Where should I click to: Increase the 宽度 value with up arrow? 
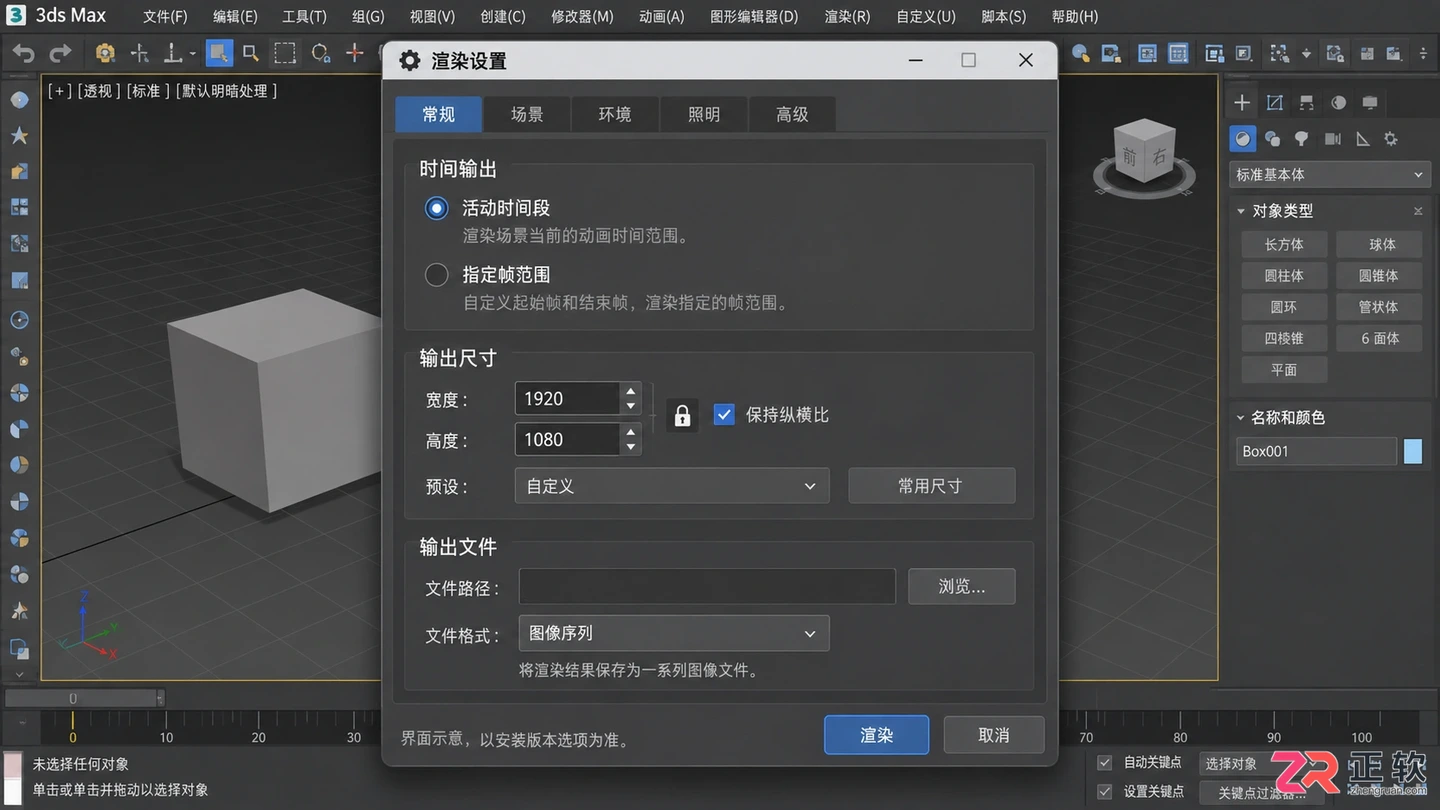630,391
